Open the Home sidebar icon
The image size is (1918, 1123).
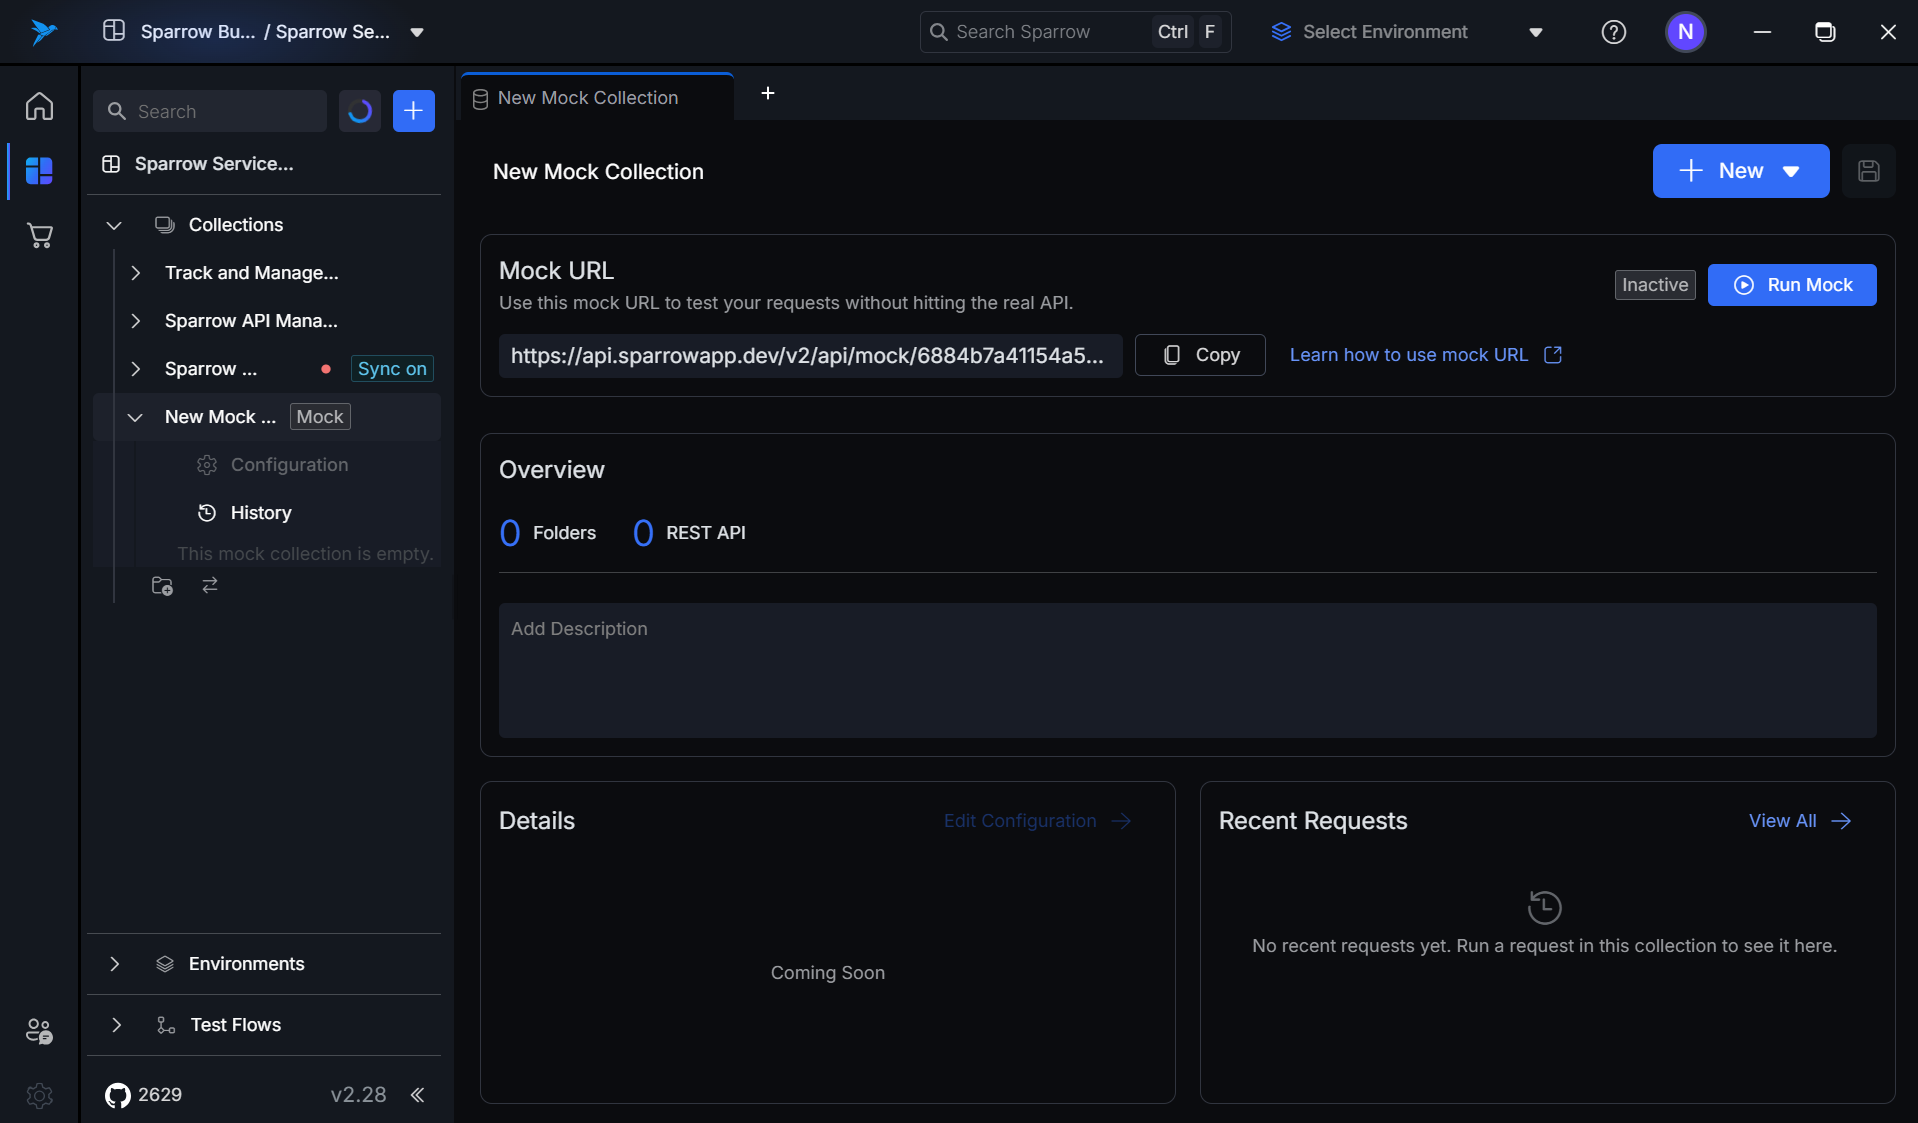click(39, 106)
